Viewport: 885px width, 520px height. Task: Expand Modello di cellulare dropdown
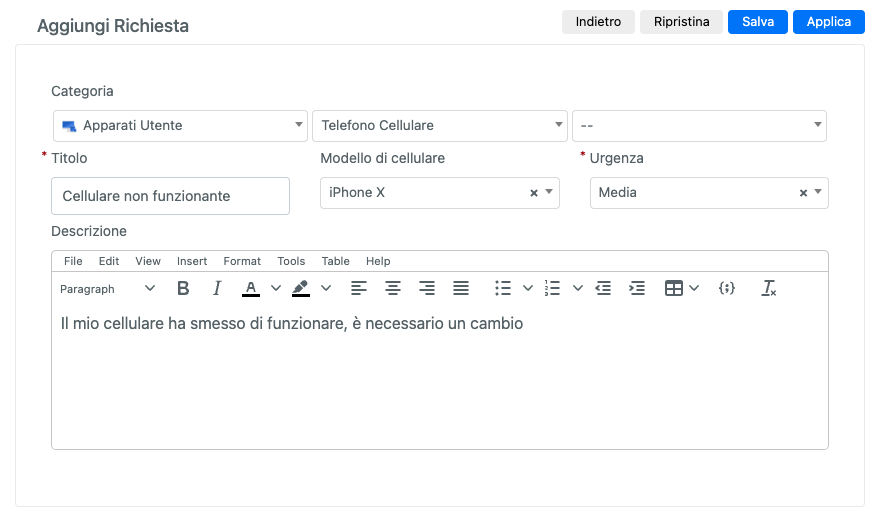549,192
